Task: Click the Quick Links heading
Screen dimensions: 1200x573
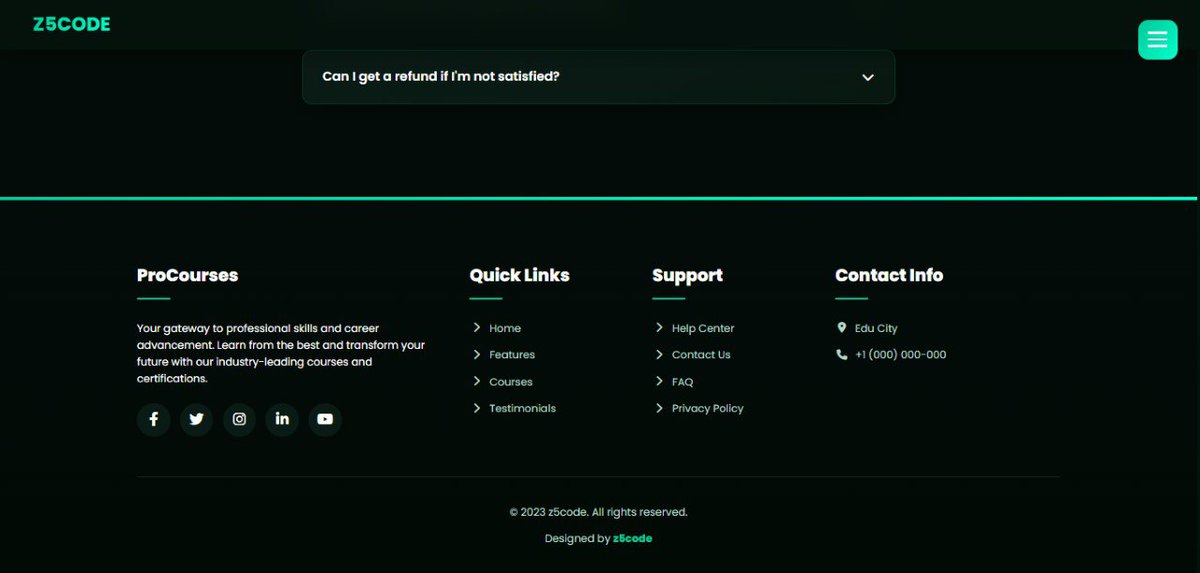Action: pyautogui.click(x=519, y=275)
